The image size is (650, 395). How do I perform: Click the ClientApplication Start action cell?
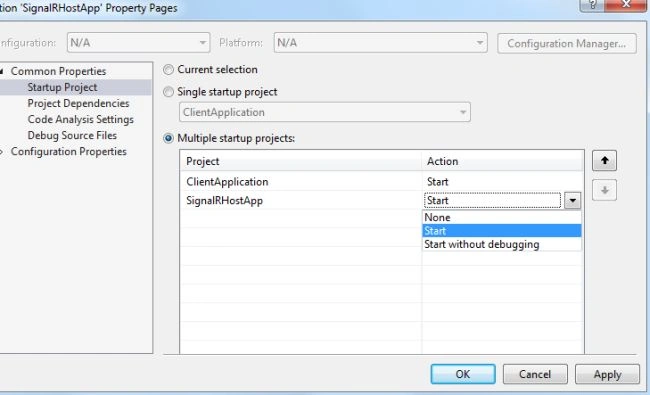click(x=502, y=182)
